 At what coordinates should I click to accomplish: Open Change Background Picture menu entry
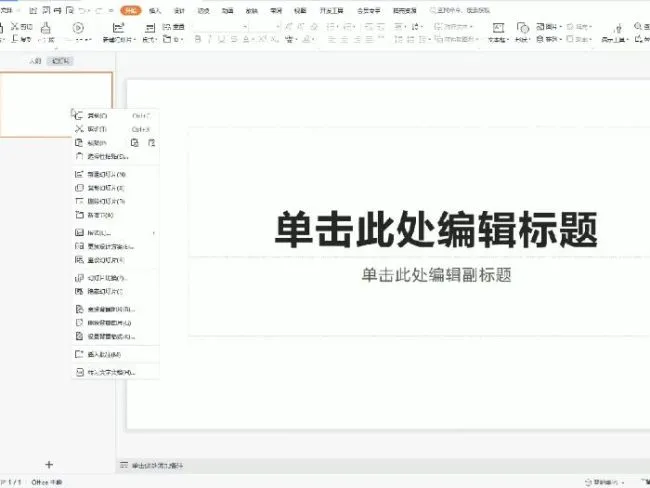coord(115,310)
